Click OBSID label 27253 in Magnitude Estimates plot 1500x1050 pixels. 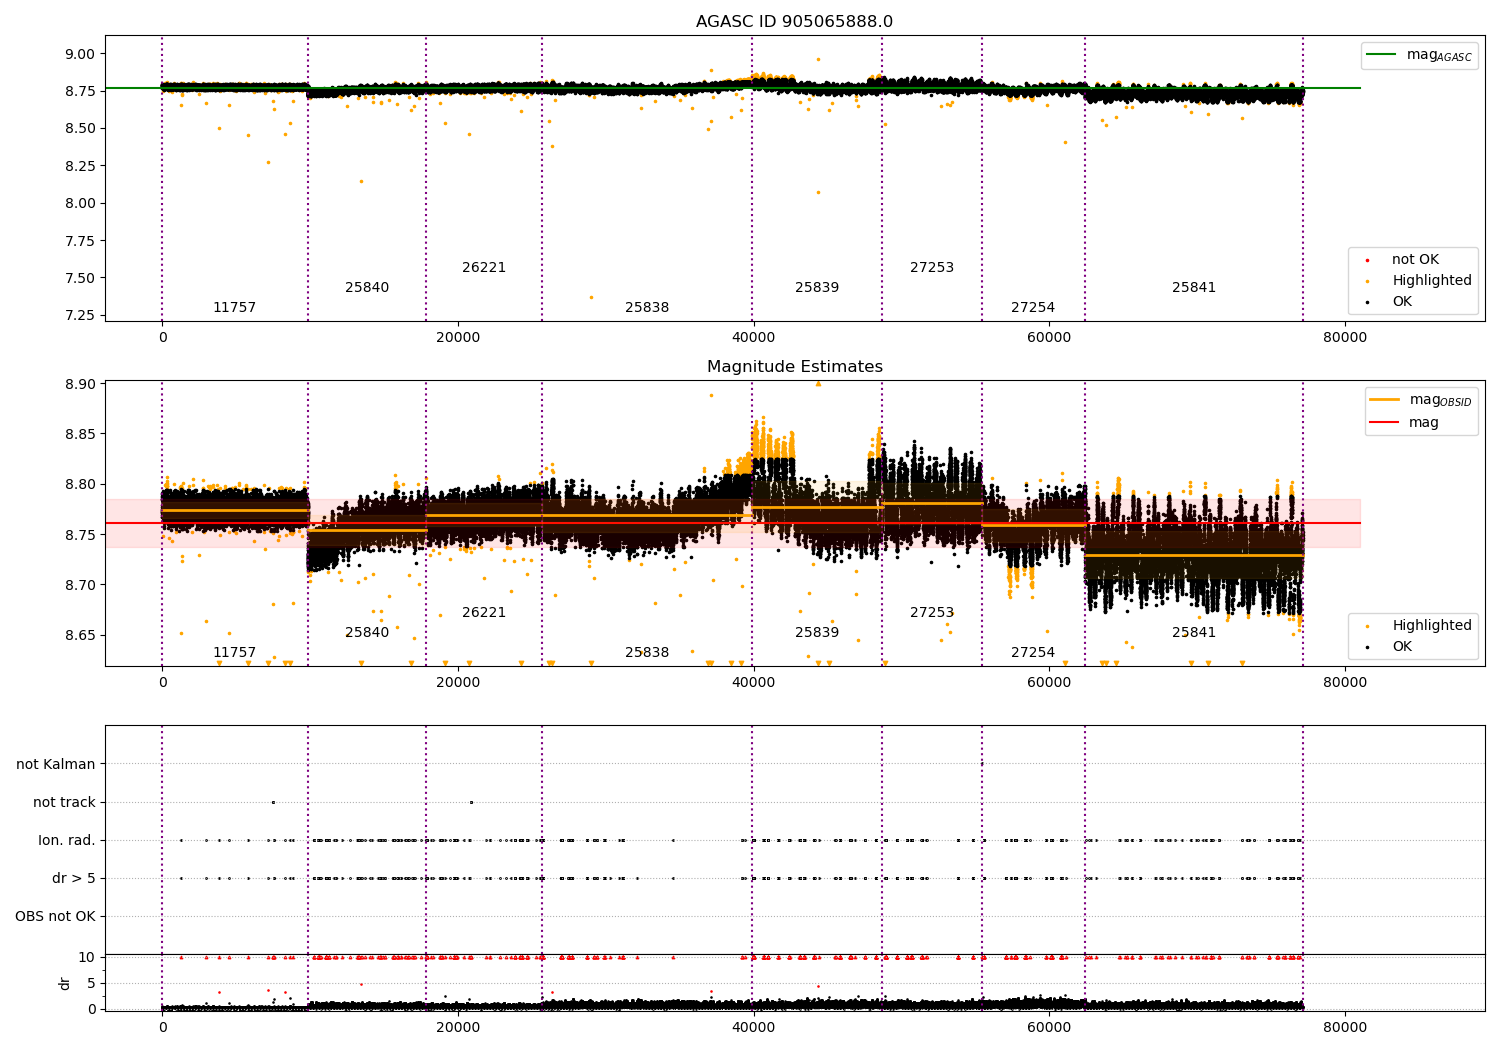[x=932, y=613]
